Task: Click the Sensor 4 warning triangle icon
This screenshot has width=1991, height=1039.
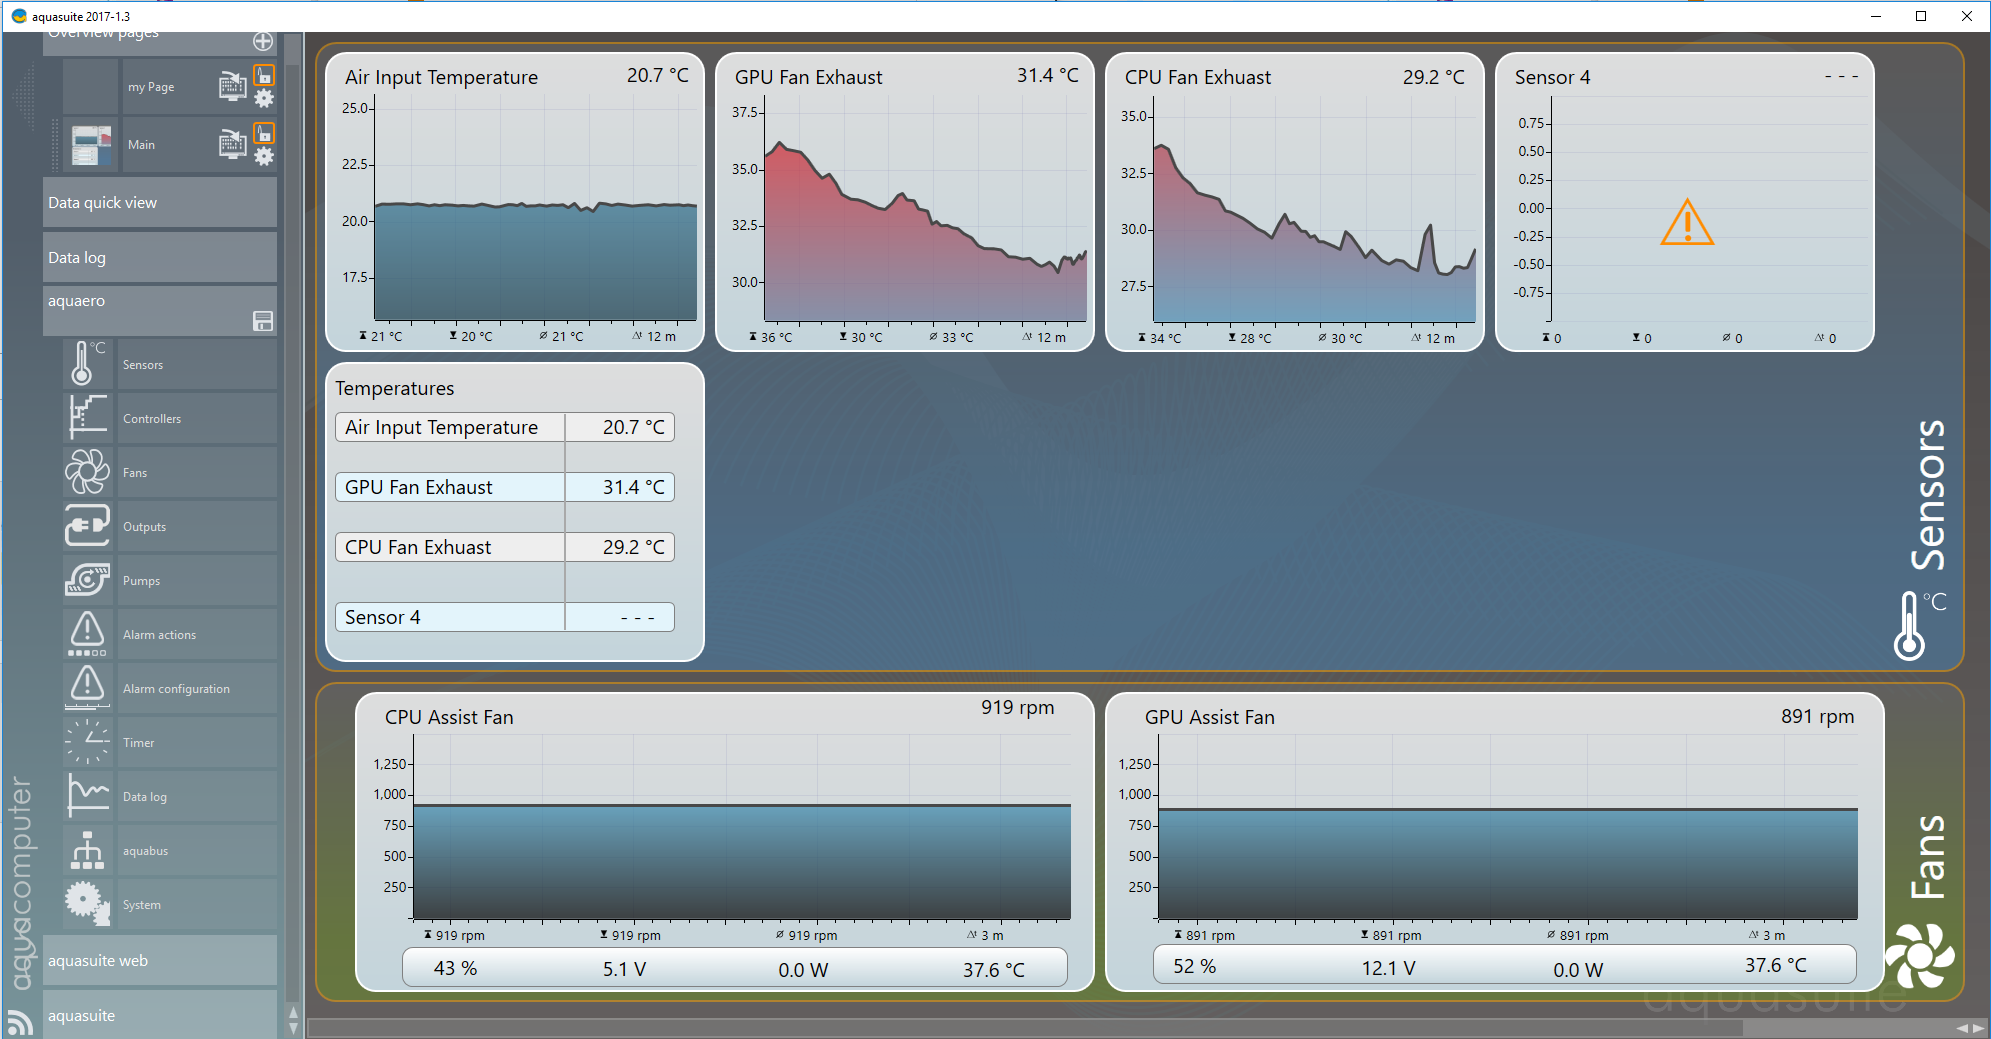Action: pos(1687,222)
